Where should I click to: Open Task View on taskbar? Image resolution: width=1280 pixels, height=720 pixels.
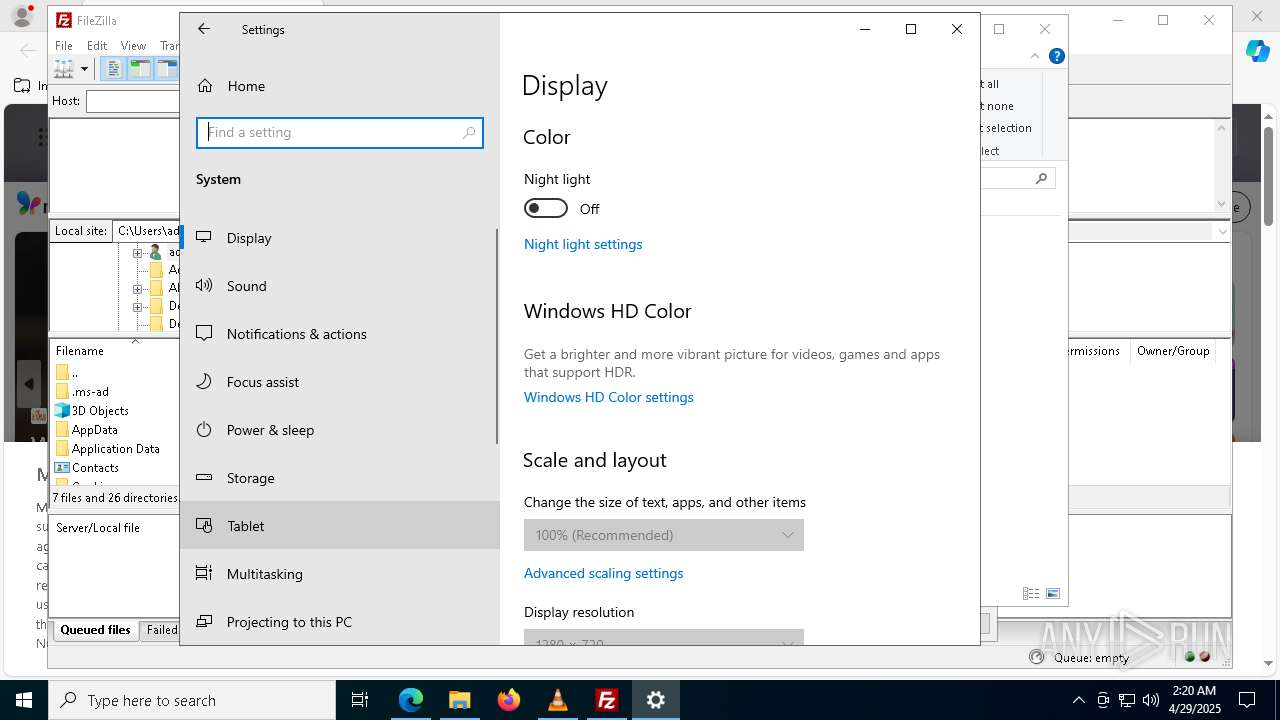click(x=360, y=700)
